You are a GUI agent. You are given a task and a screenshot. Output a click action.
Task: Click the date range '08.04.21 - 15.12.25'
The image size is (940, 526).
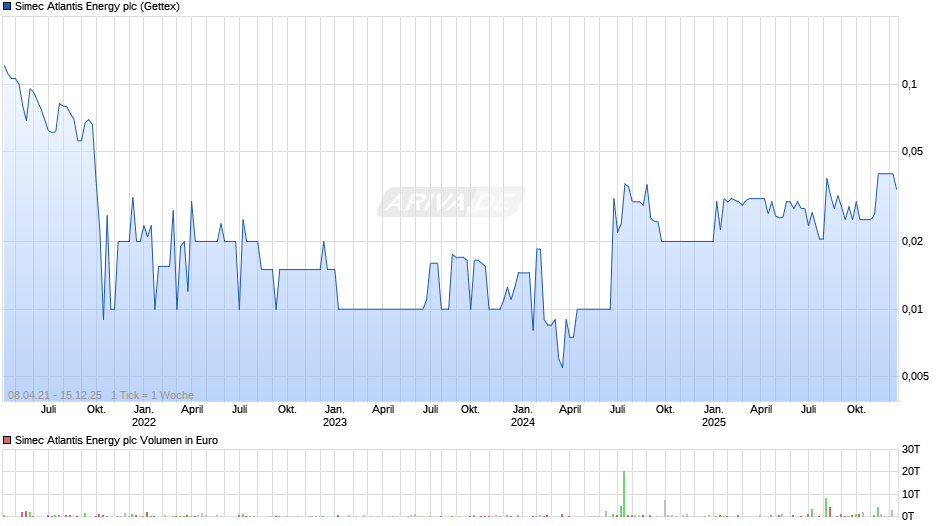pos(55,395)
